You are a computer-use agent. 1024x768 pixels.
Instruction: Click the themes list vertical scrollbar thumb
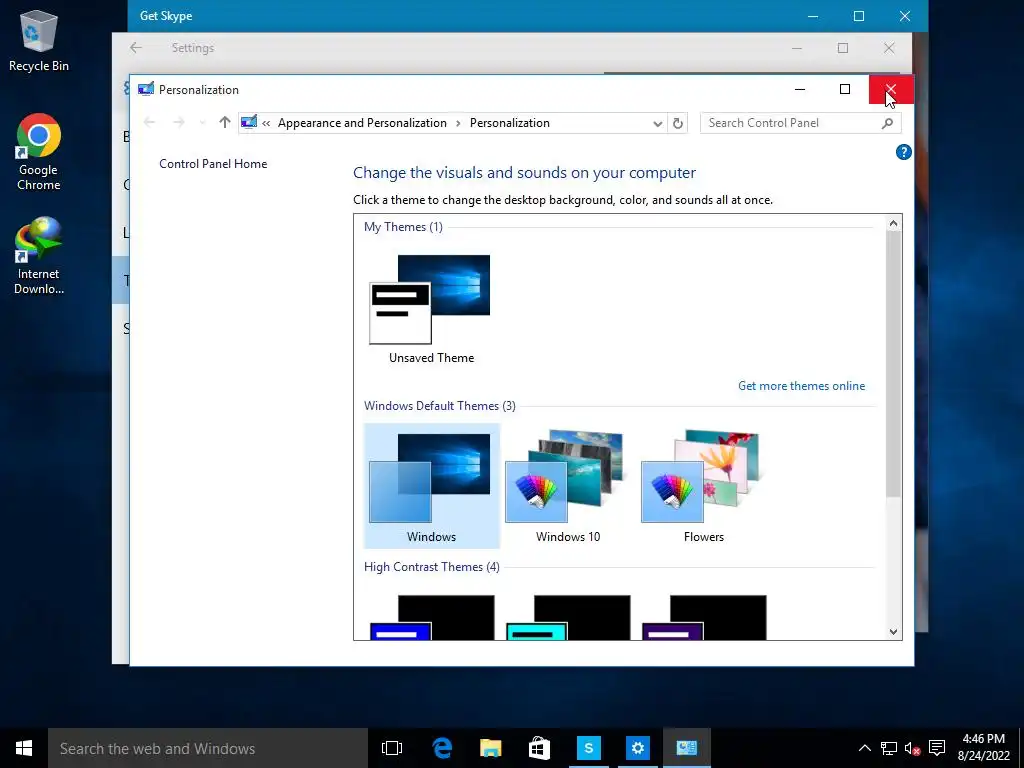(893, 364)
